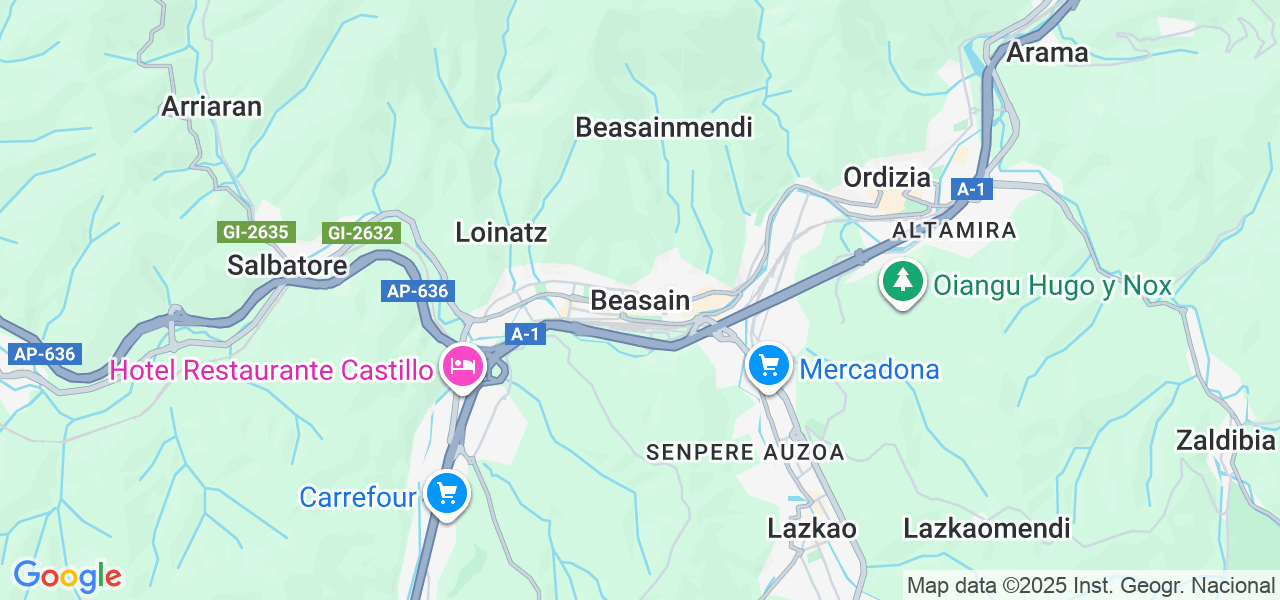This screenshot has height=600, width=1280.
Task: Click the AP-636 shield near Salbatore
Action: 418,291
